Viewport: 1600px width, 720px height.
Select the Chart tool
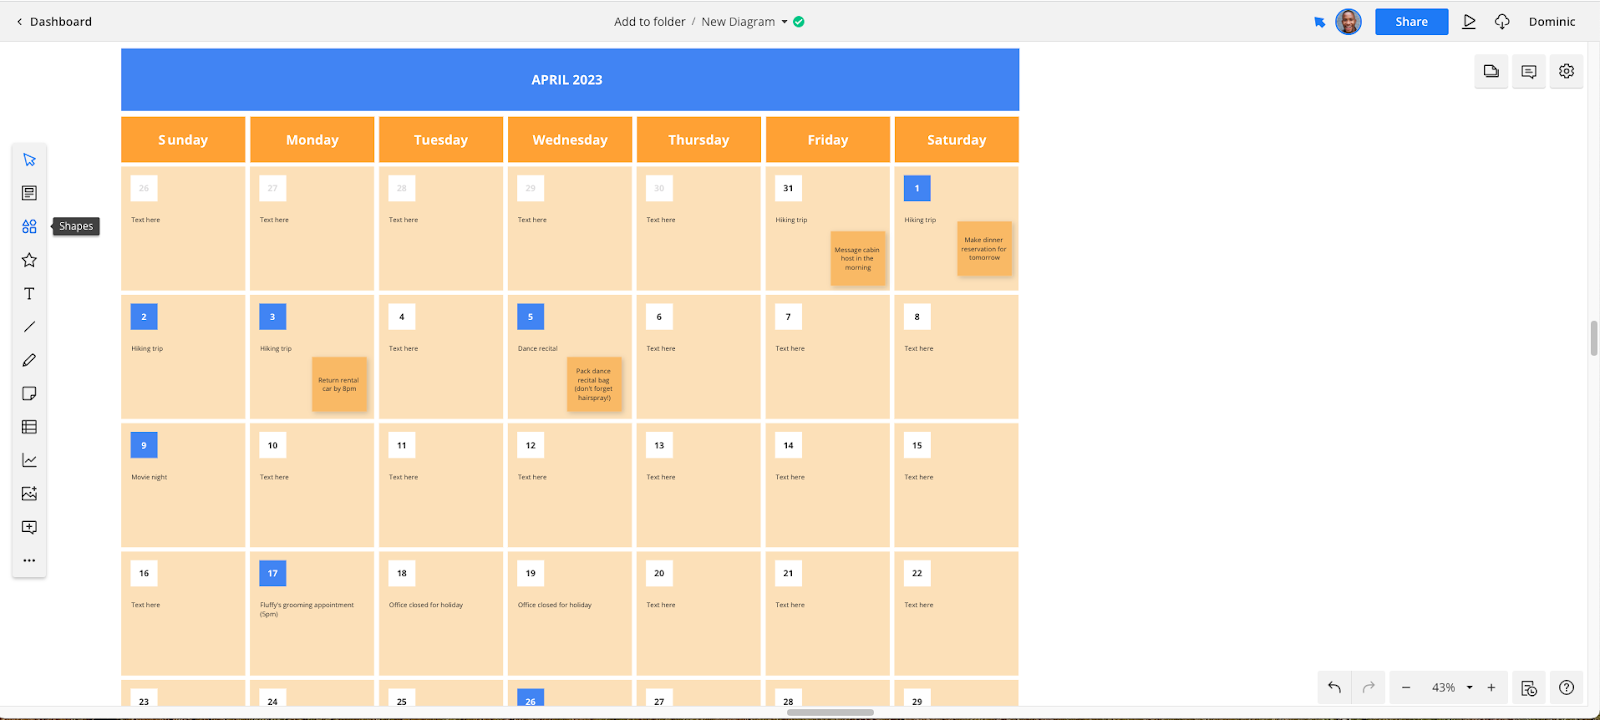(29, 460)
